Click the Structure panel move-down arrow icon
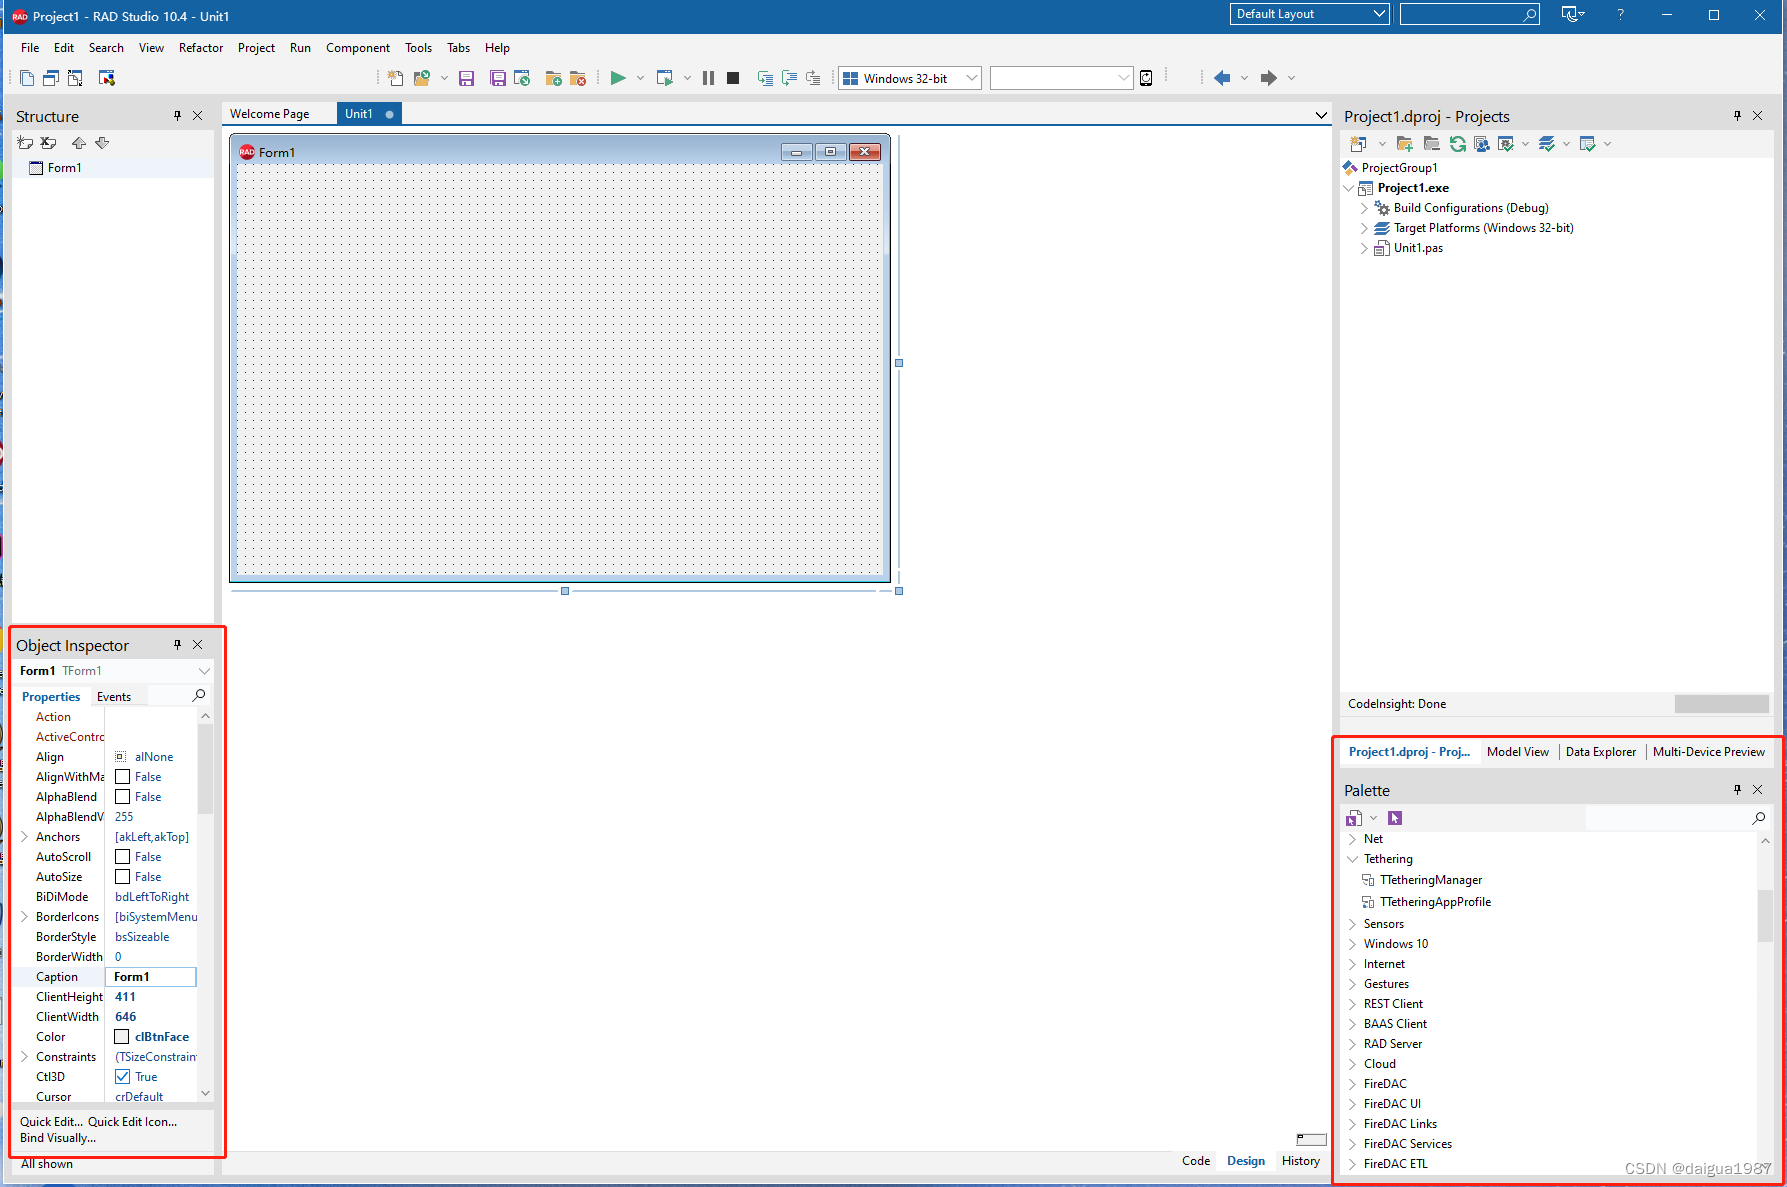This screenshot has height=1187, width=1787. 102,143
